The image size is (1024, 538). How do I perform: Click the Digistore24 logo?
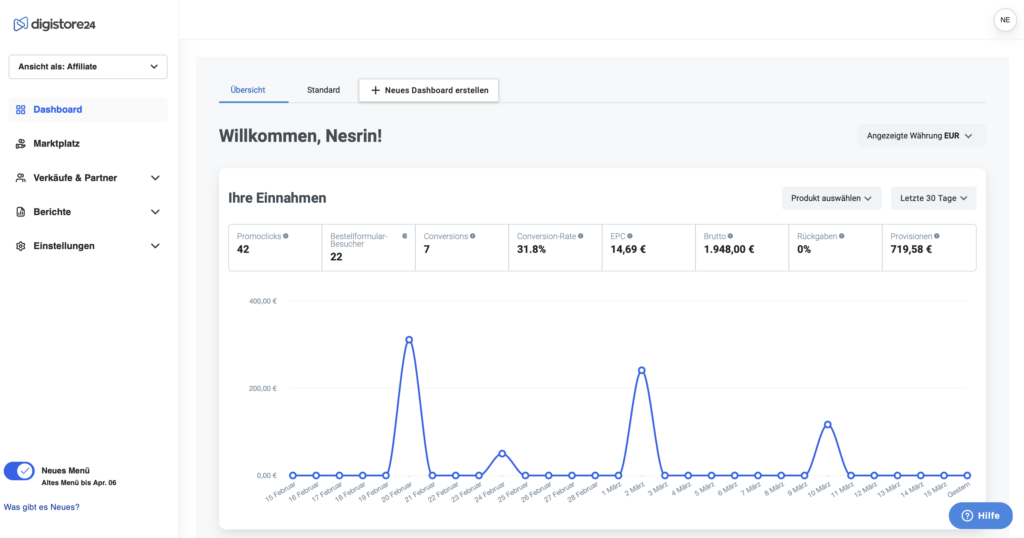pos(55,23)
